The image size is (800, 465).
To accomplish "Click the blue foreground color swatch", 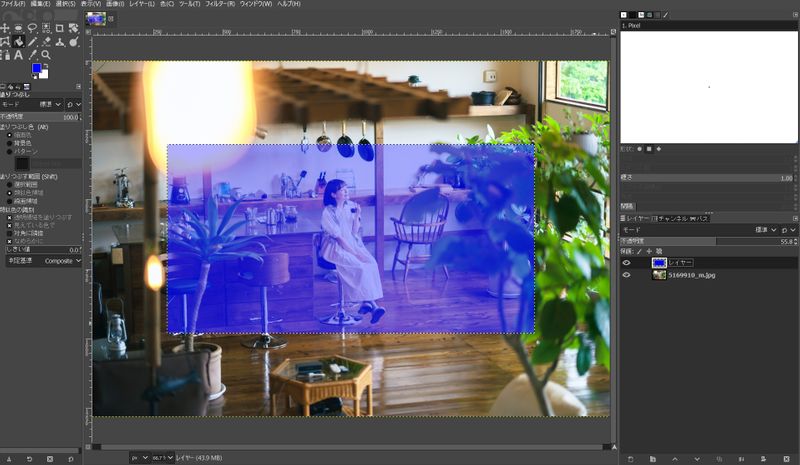I will (x=37, y=68).
